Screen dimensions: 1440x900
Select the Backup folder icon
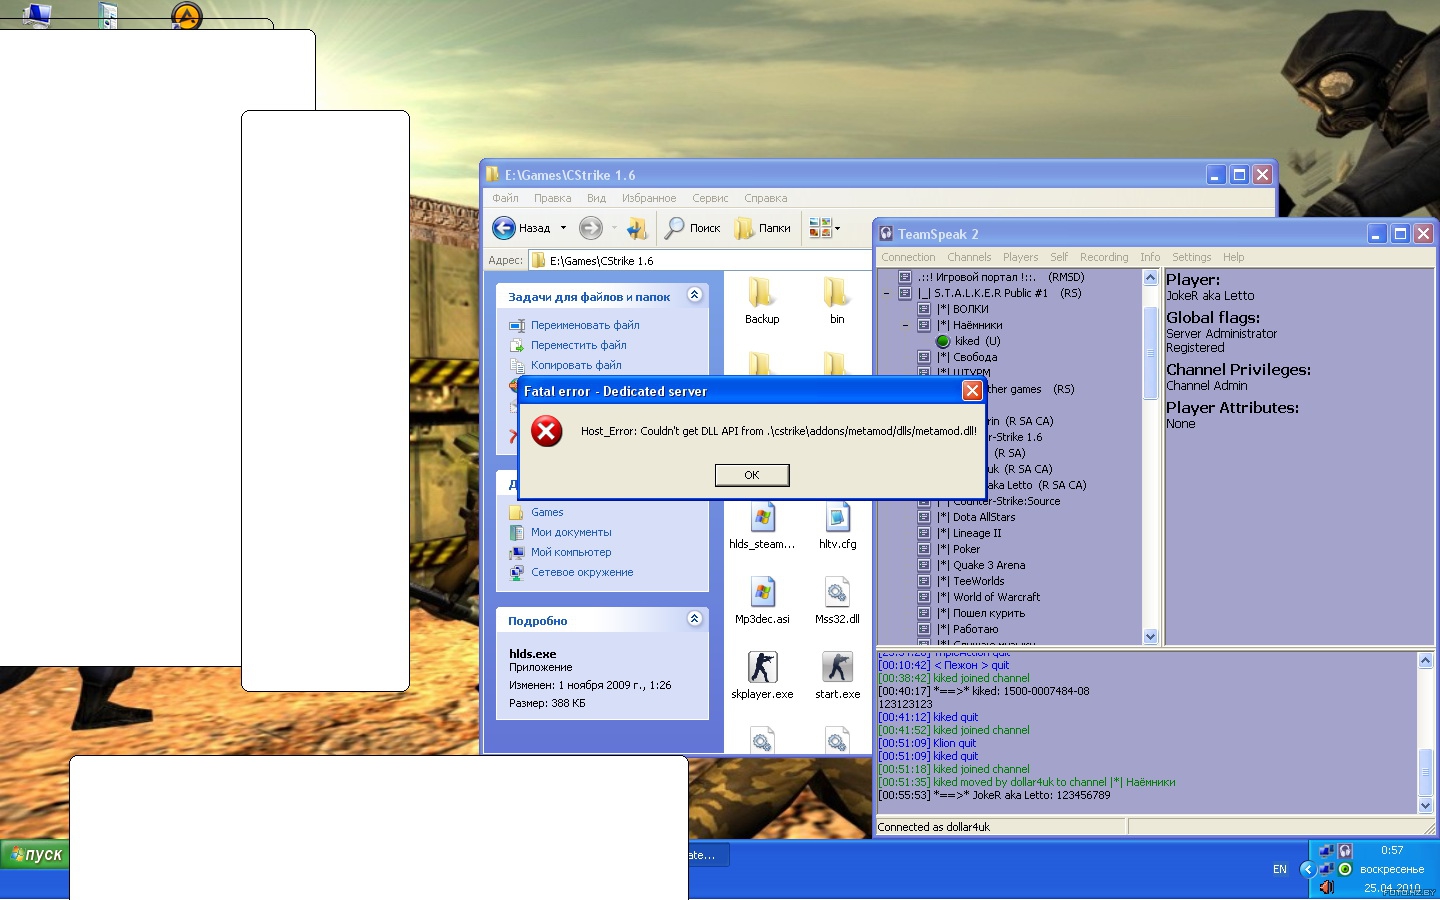762,293
